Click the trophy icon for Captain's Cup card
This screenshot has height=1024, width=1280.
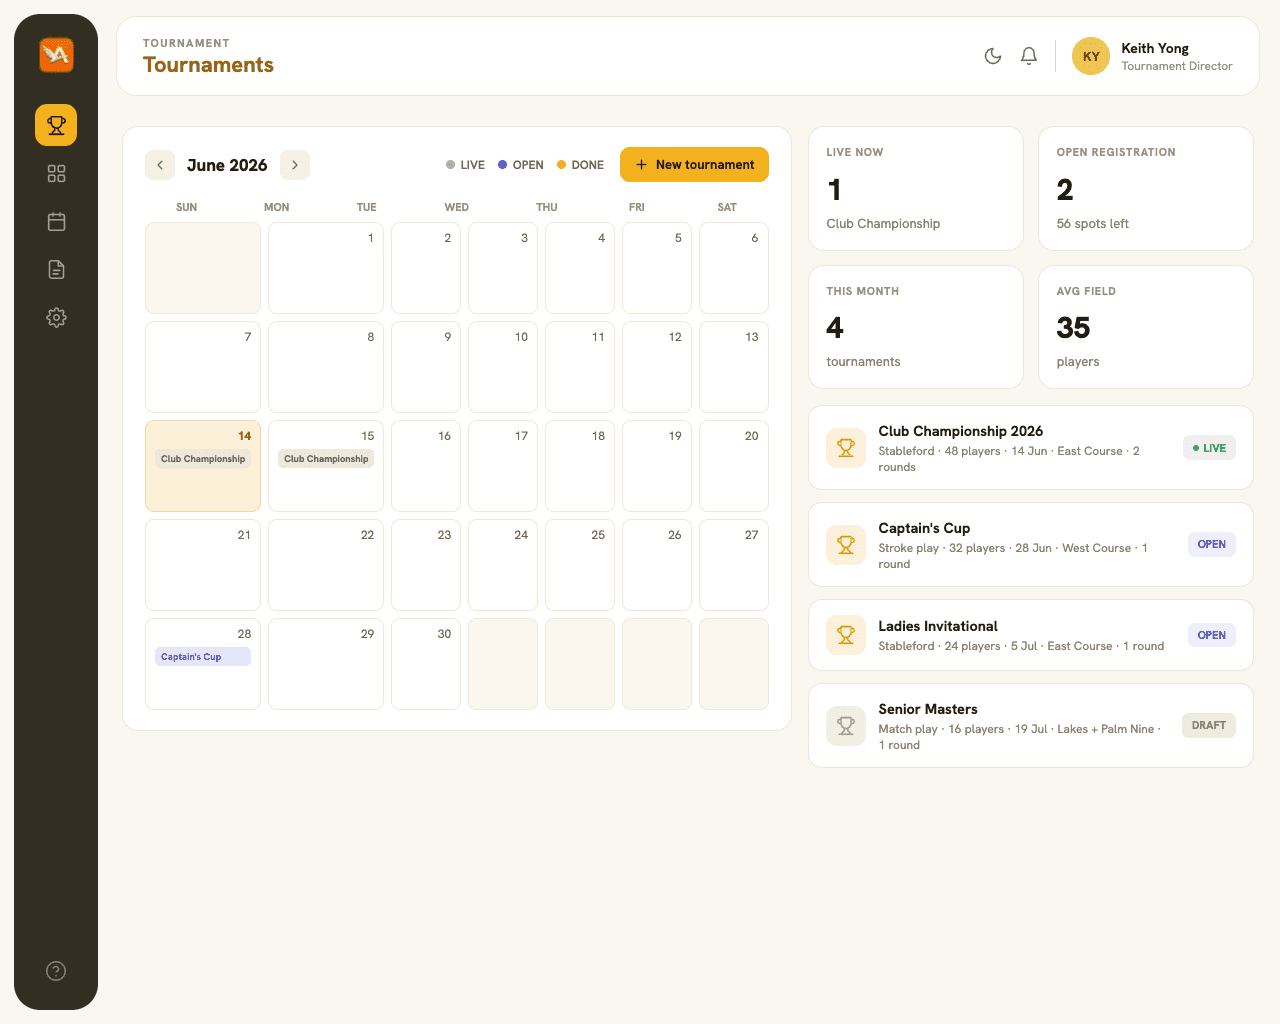tap(846, 545)
